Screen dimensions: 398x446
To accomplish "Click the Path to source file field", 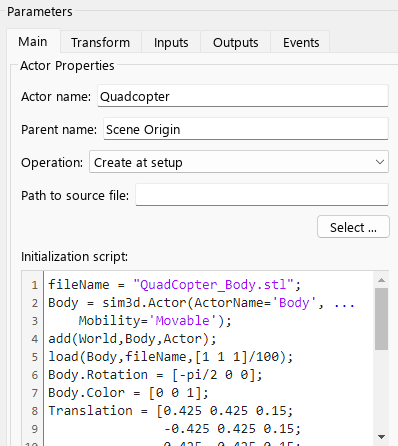I will point(262,195).
